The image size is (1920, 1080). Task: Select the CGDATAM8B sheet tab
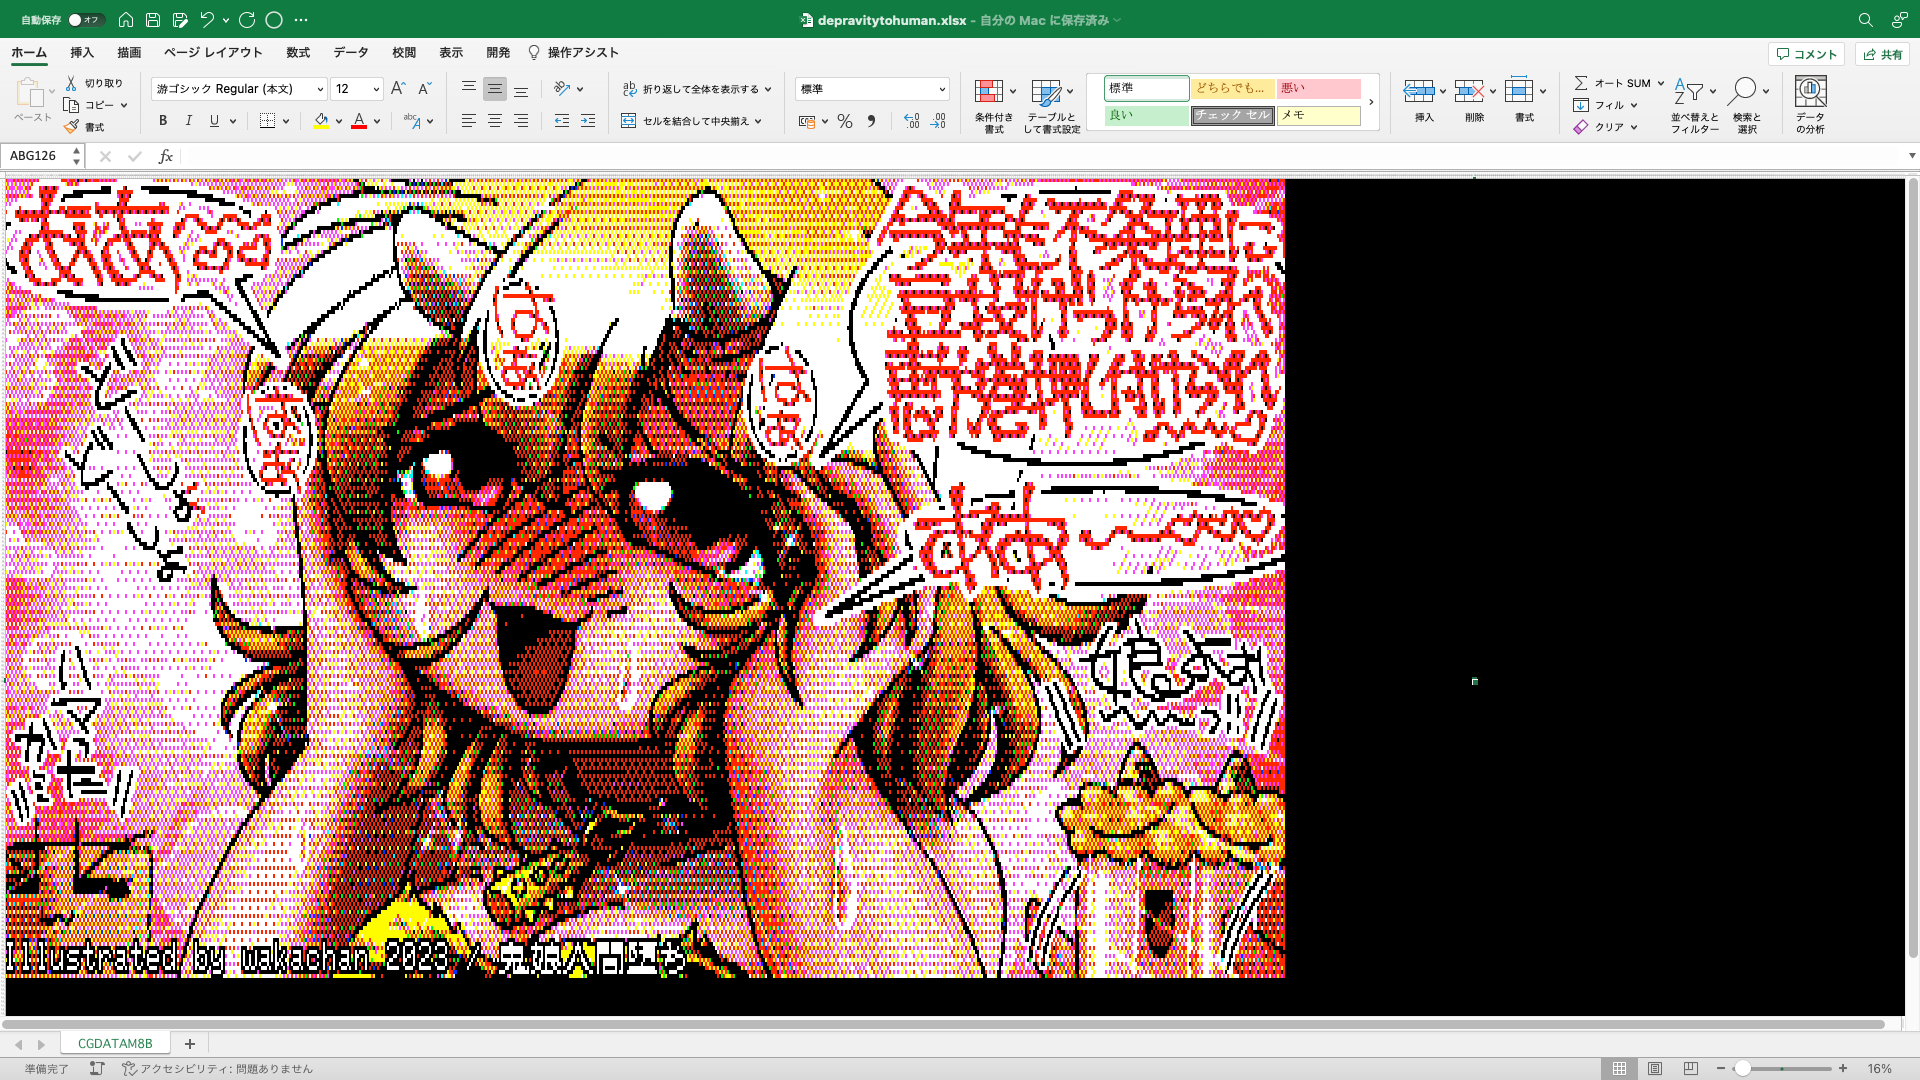[115, 1043]
